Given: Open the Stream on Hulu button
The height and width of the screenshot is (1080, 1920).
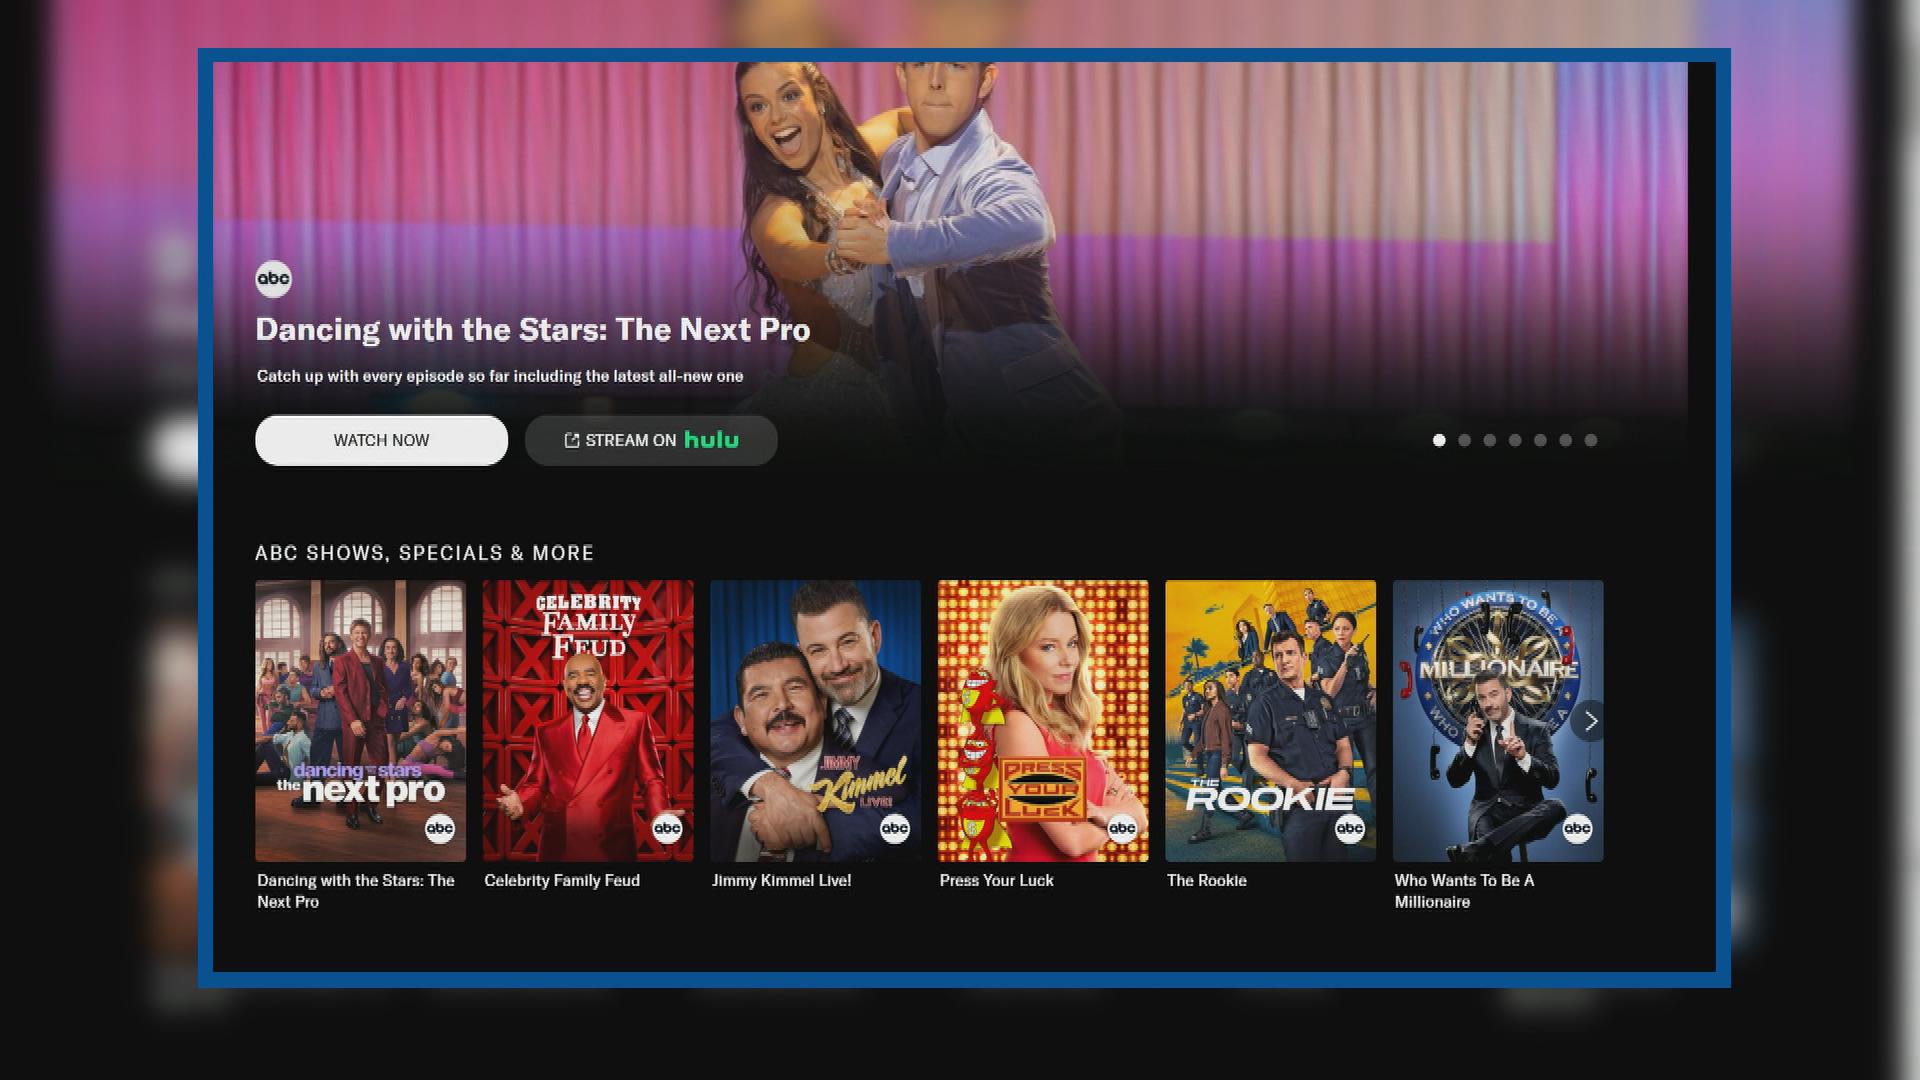Looking at the screenshot, I should 651,440.
